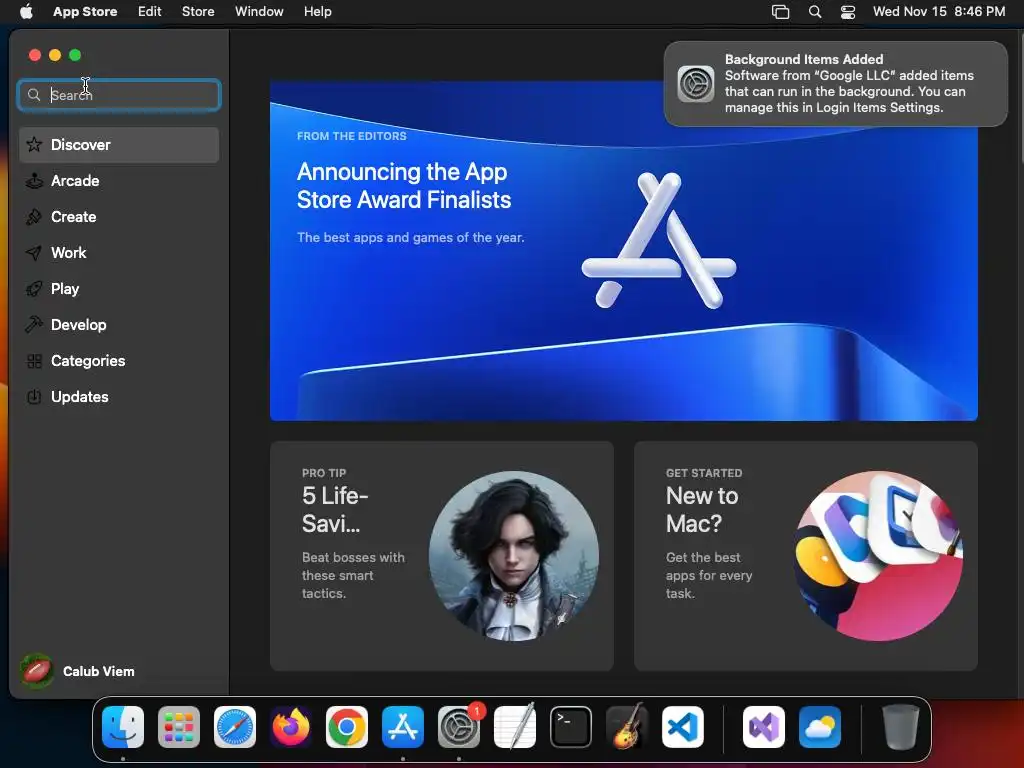This screenshot has width=1024, height=768.
Task: Open TextEdit from the Dock
Action: pos(515,727)
